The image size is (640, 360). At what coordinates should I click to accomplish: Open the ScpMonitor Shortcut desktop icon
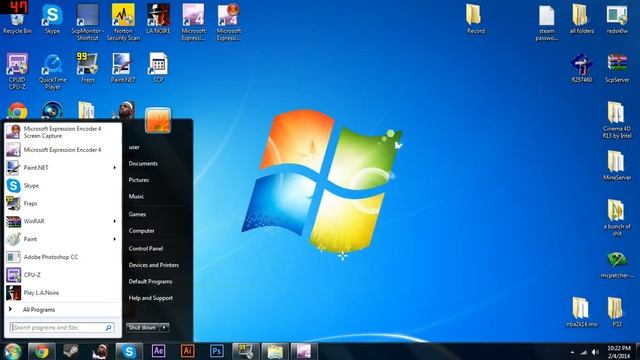point(88,22)
